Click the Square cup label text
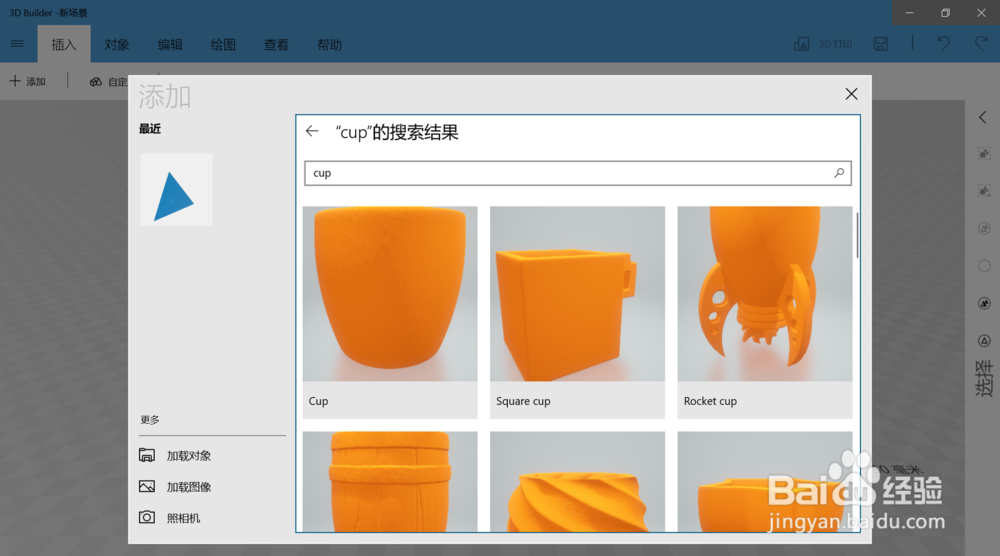This screenshot has height=556, width=1000. pos(523,401)
